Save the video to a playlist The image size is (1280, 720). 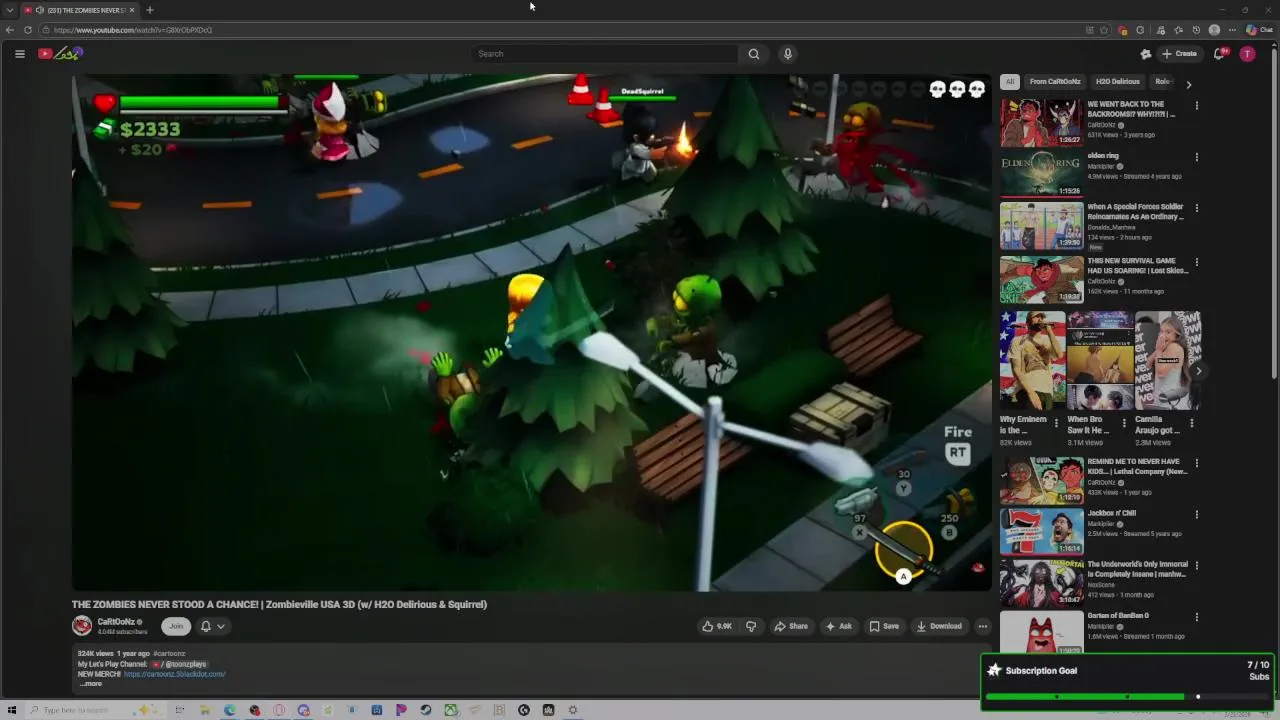[x=884, y=626]
